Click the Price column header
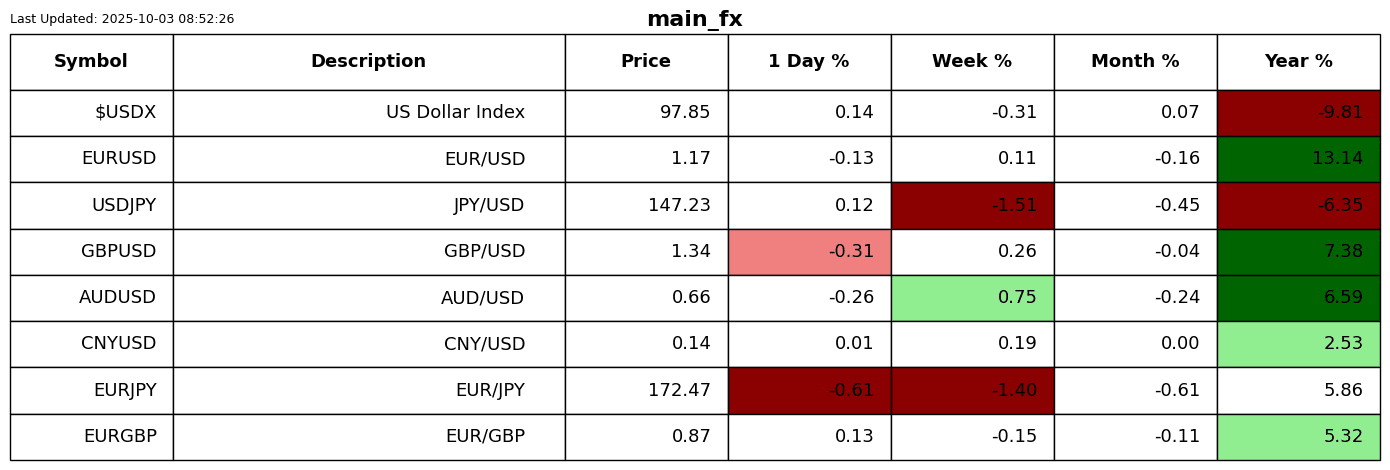Screen dimensions: 1390x470 pyautogui.click(x=646, y=62)
